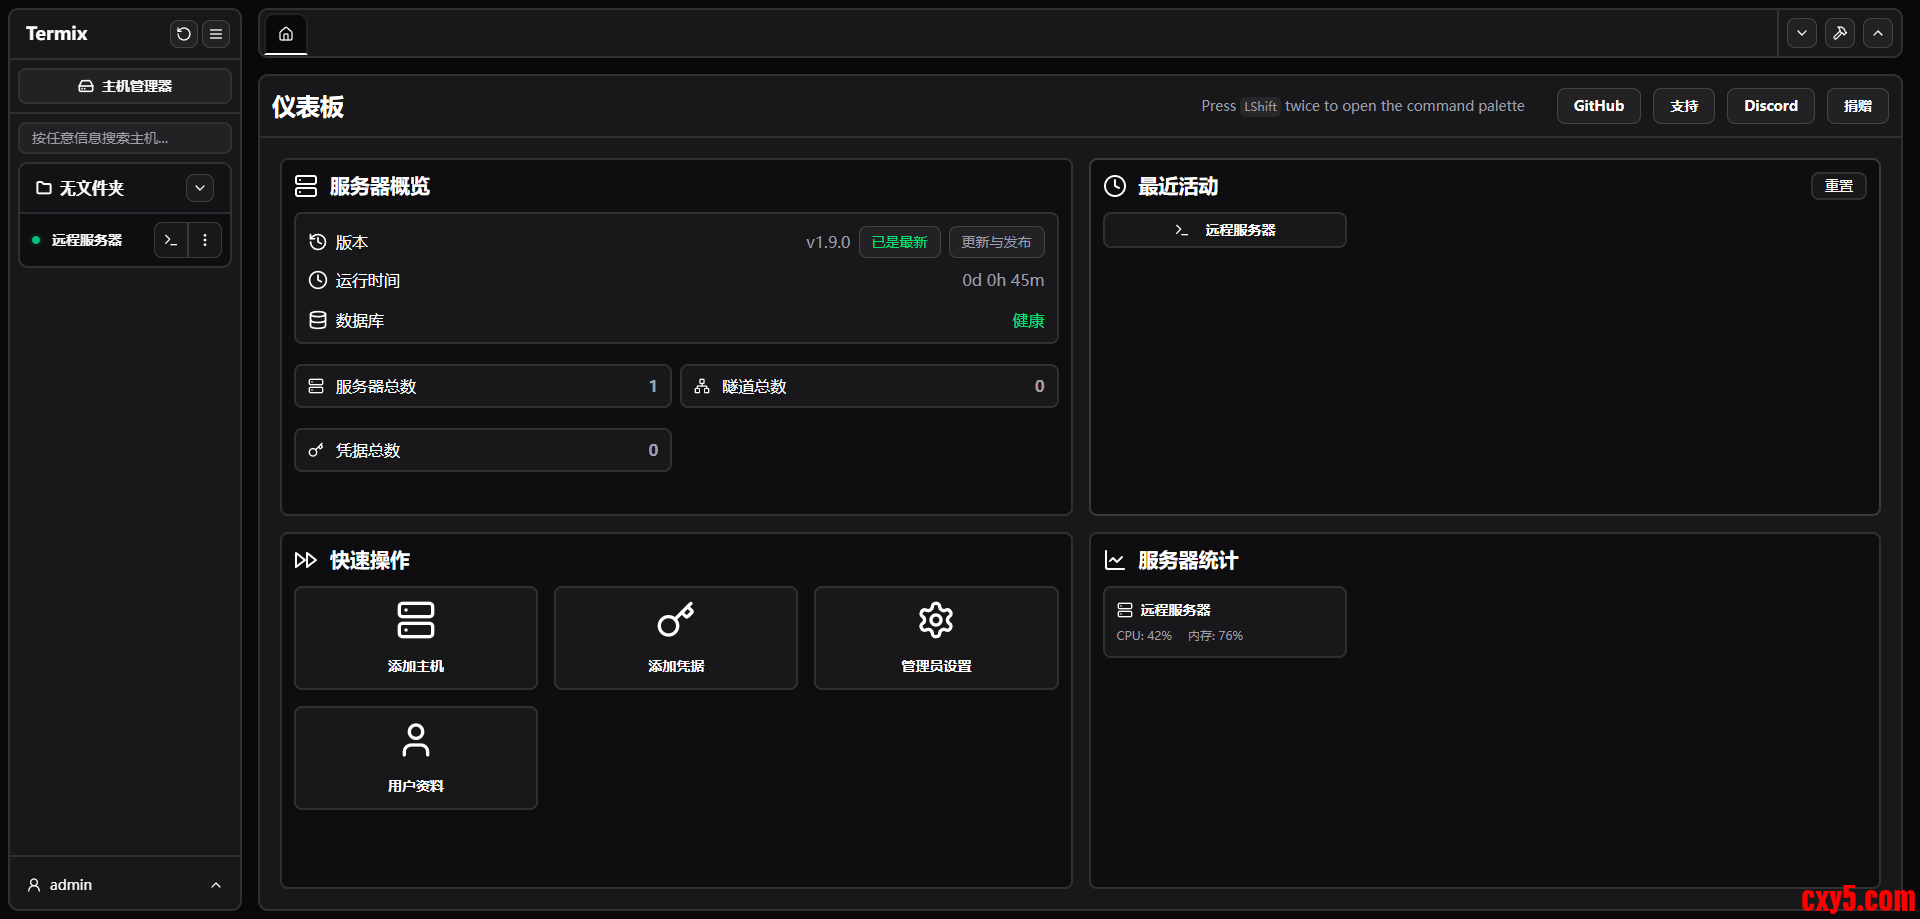The height and width of the screenshot is (919, 1920).
Task: Click the GitHub button
Action: point(1598,106)
